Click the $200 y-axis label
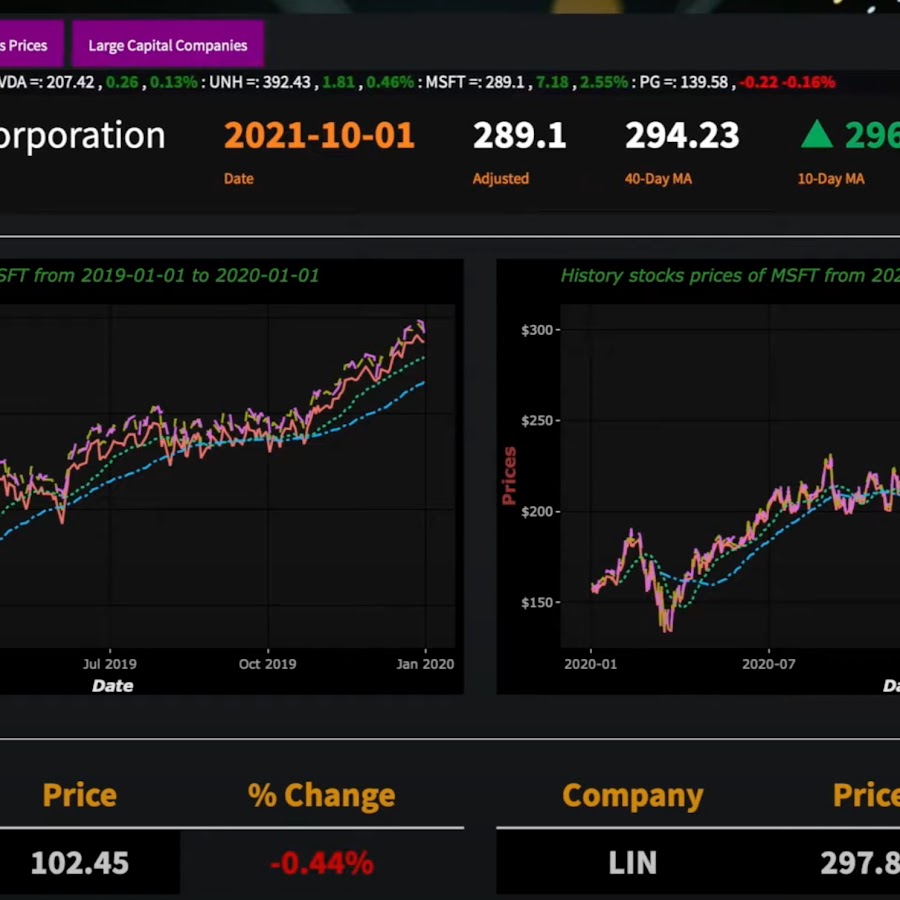 pyautogui.click(x=537, y=511)
